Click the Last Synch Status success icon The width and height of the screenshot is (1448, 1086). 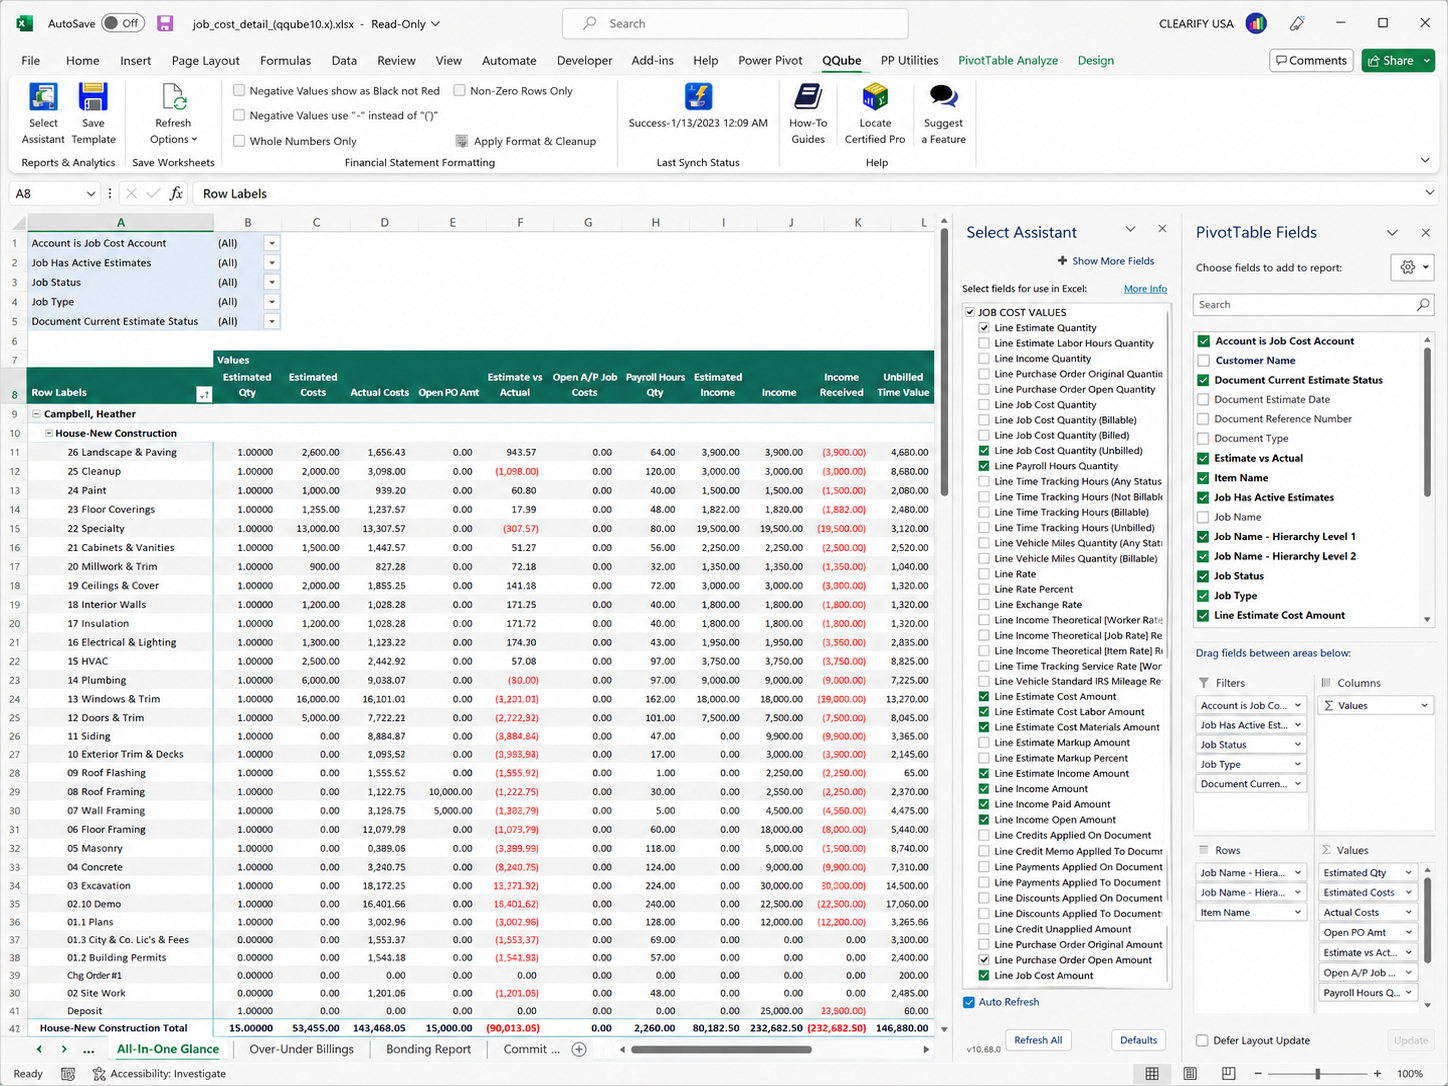[698, 96]
